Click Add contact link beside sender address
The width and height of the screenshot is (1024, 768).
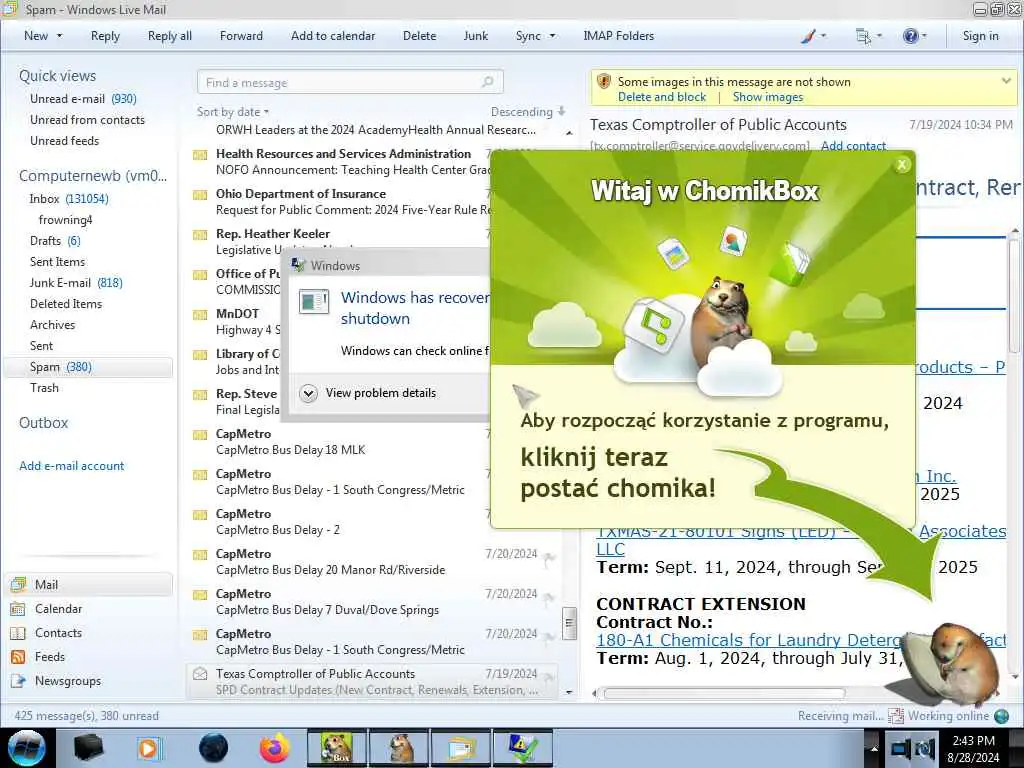853,145
